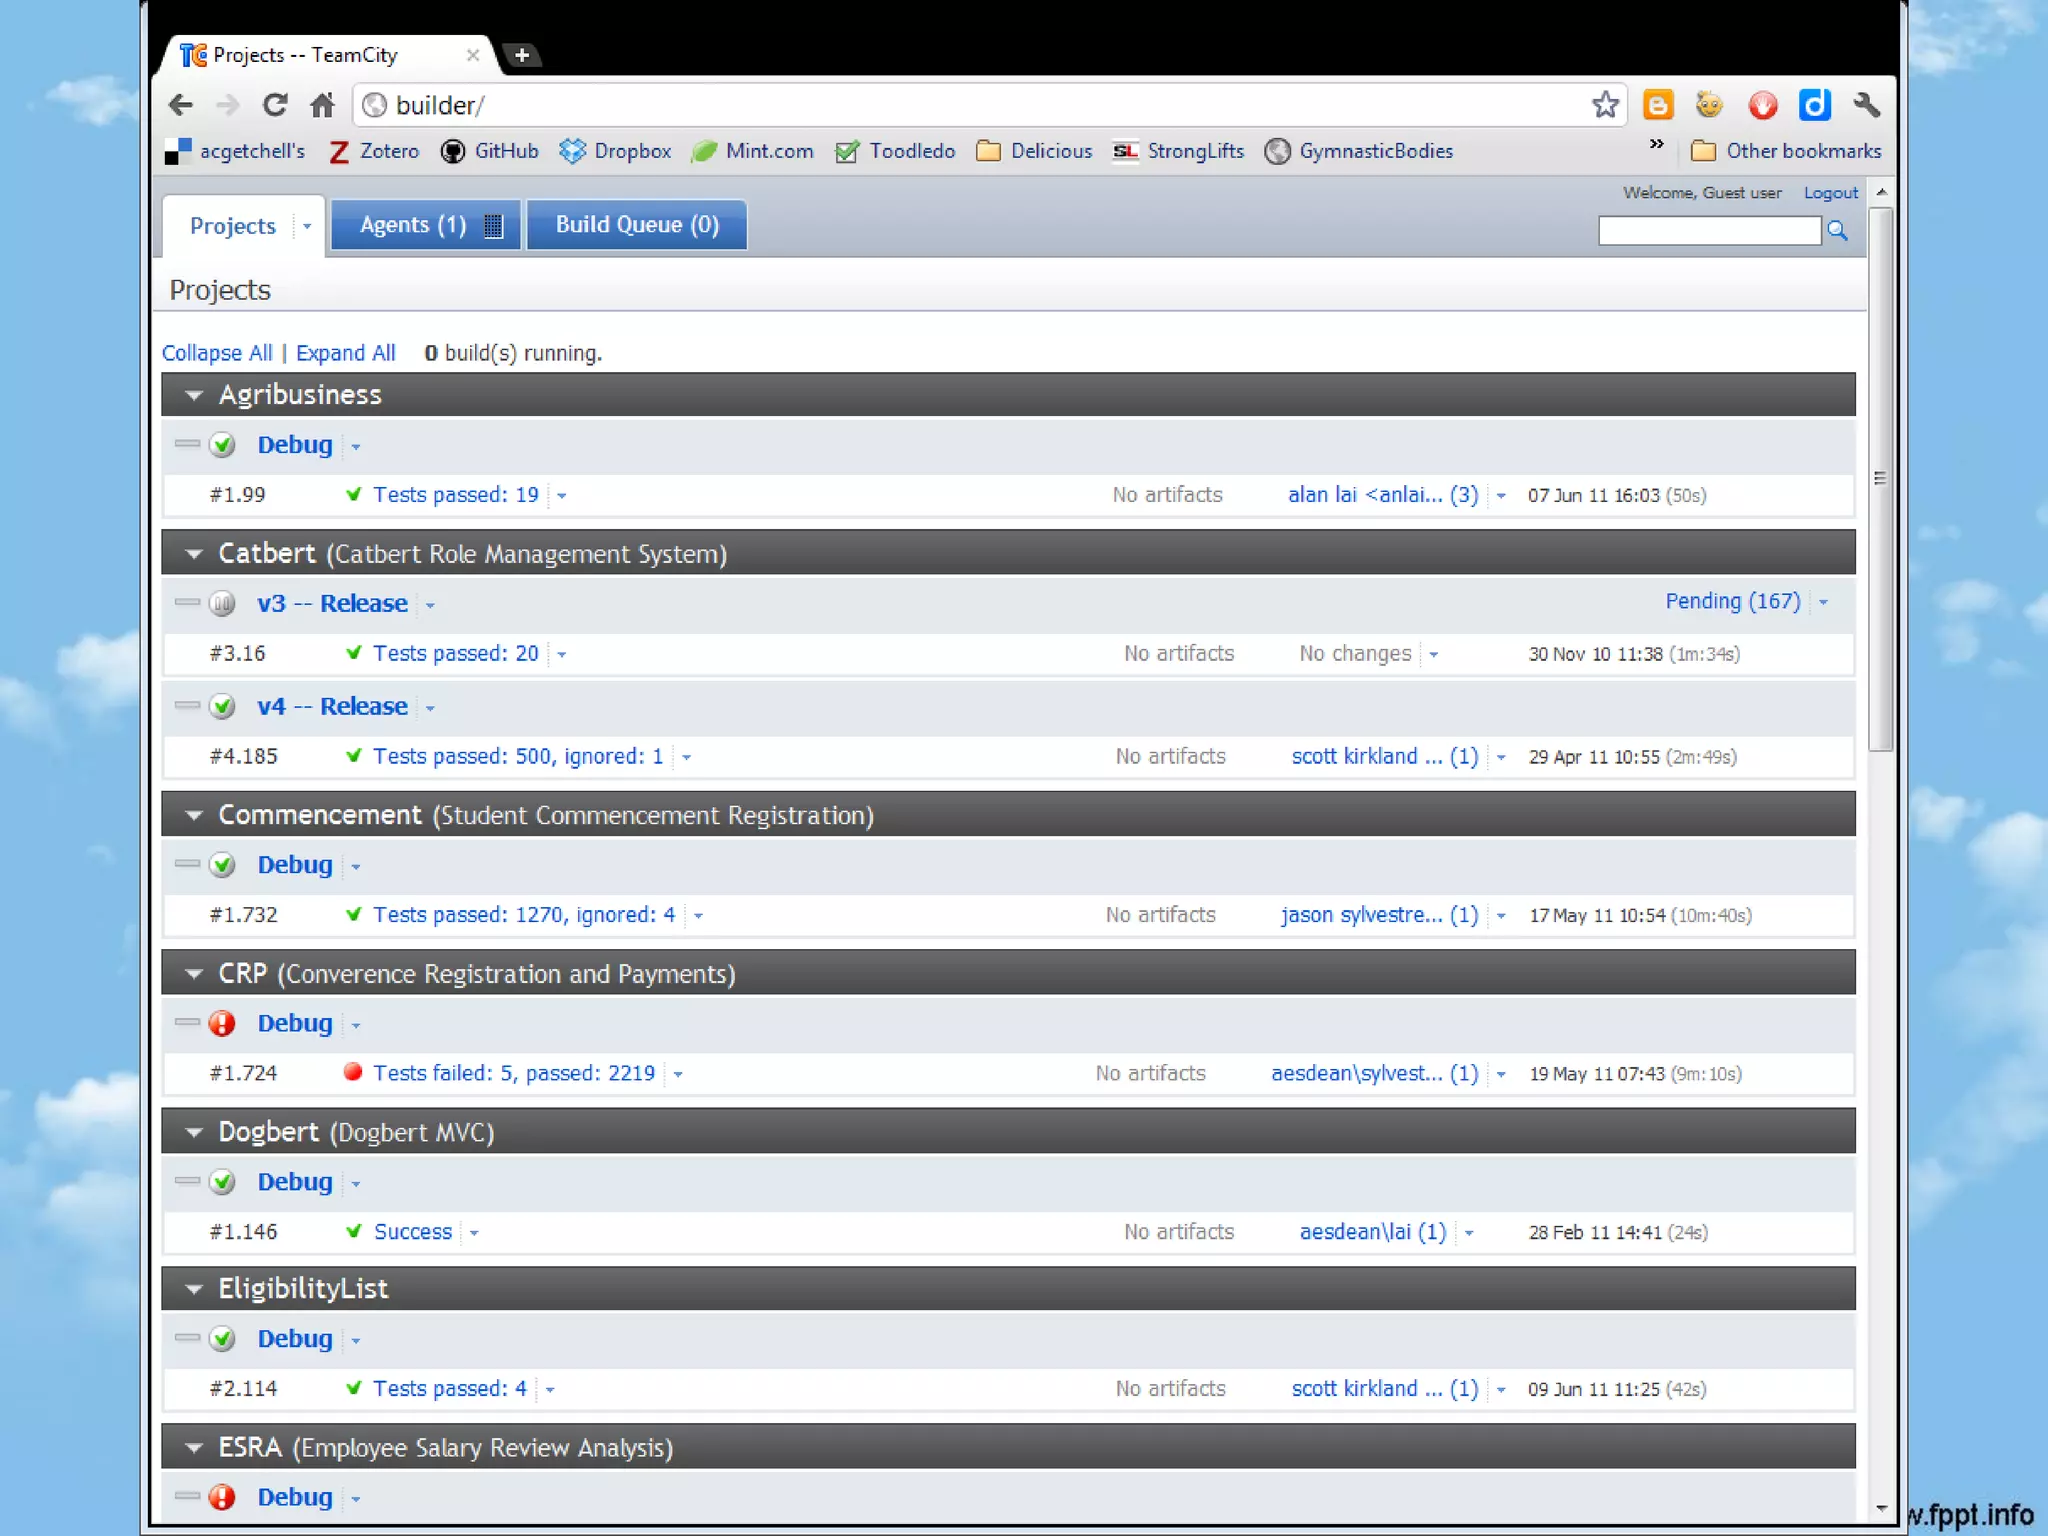
Task: Click the page's vertical scrollbar thumb
Action: pos(1880,480)
